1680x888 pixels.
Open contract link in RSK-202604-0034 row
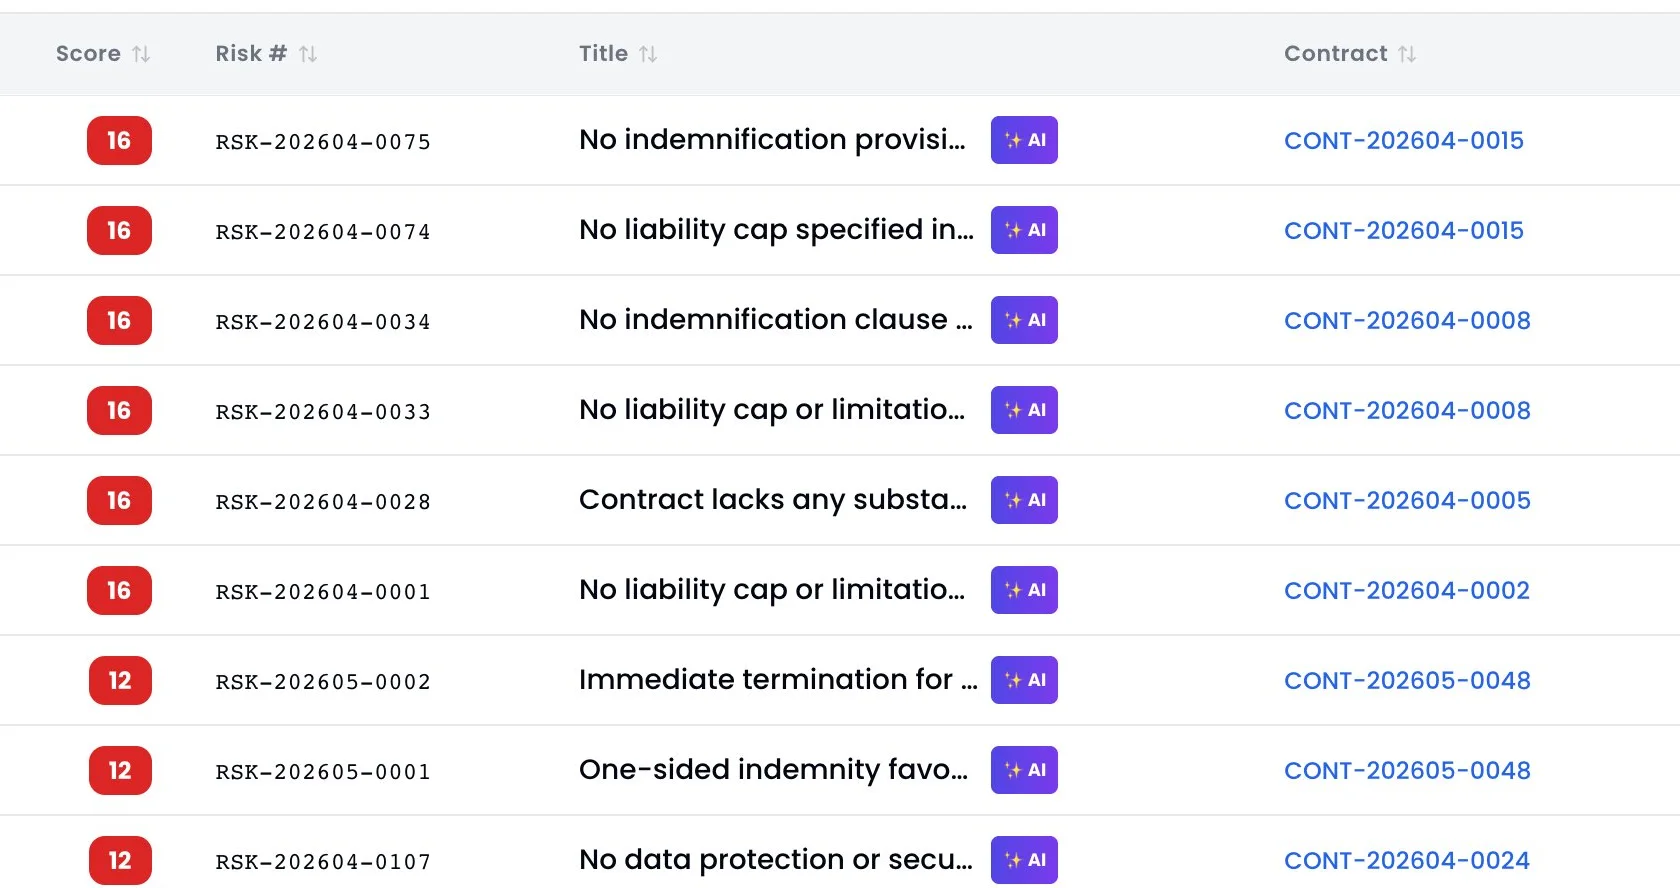[x=1407, y=321]
